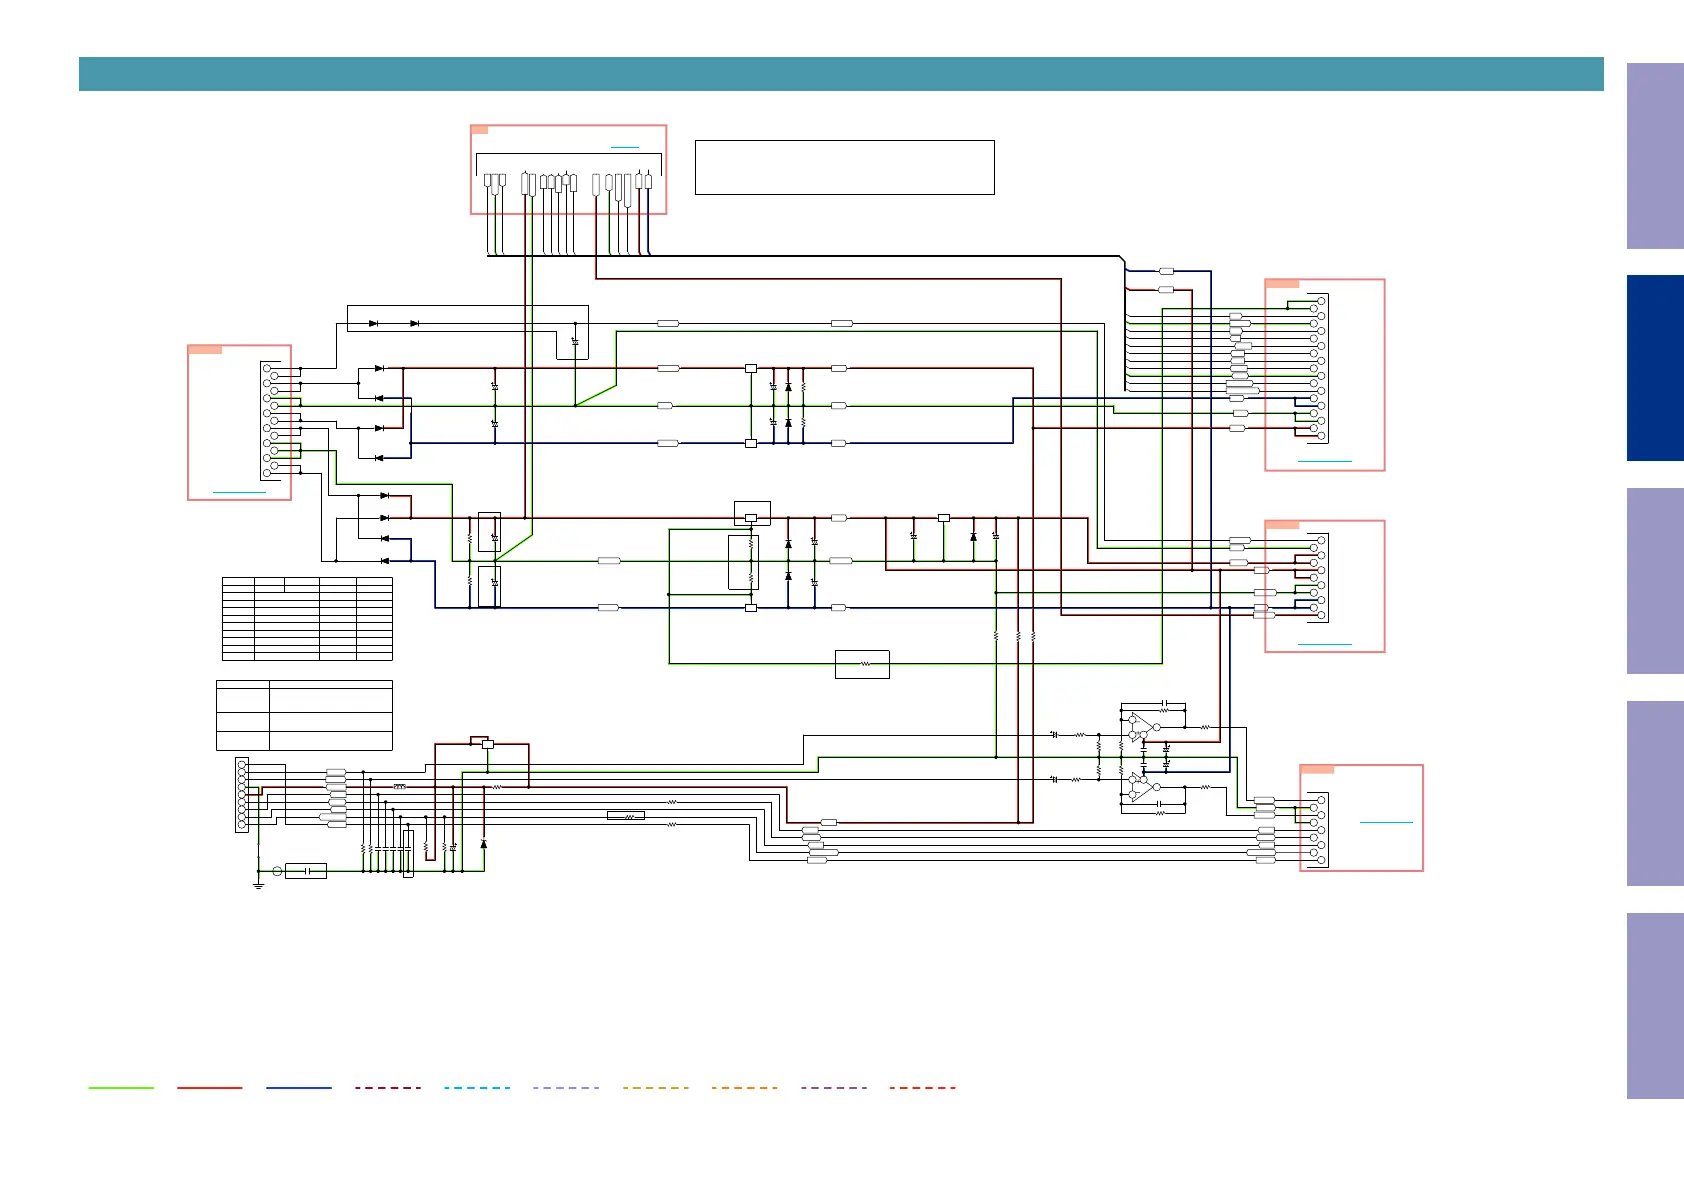Click the solid blue legend line
This screenshot has width=1684, height=1191.
coord(299,1087)
